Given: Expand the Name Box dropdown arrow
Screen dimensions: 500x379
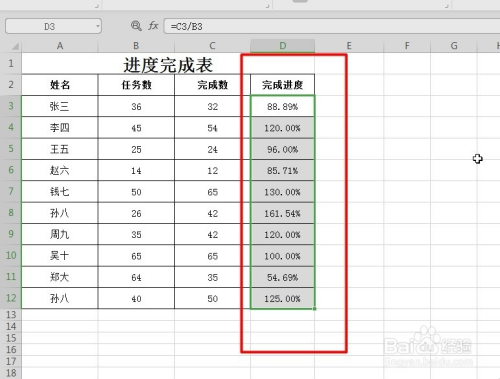Looking at the screenshot, I should click(98, 26).
